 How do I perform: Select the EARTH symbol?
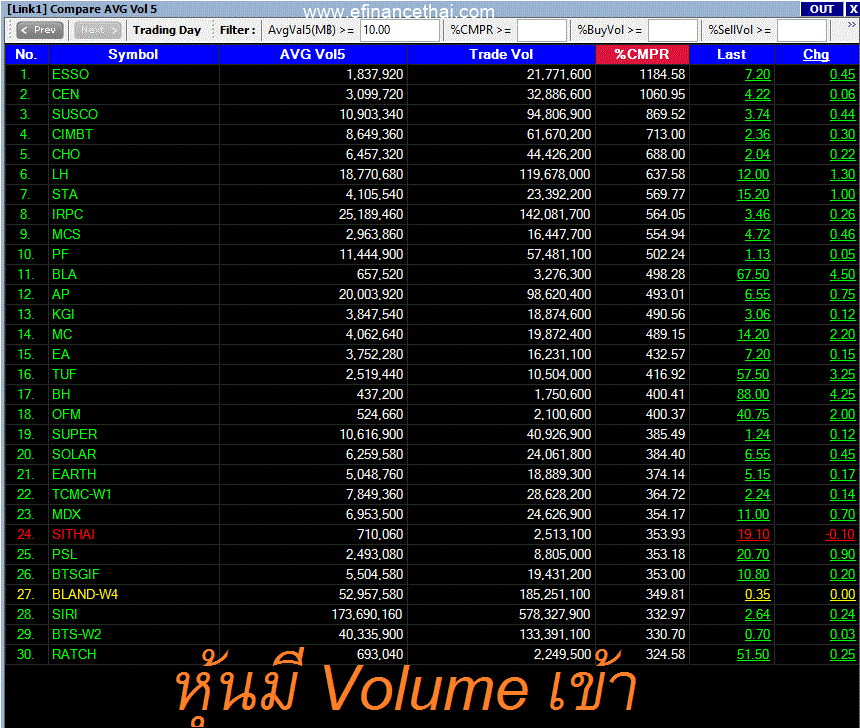(x=74, y=475)
